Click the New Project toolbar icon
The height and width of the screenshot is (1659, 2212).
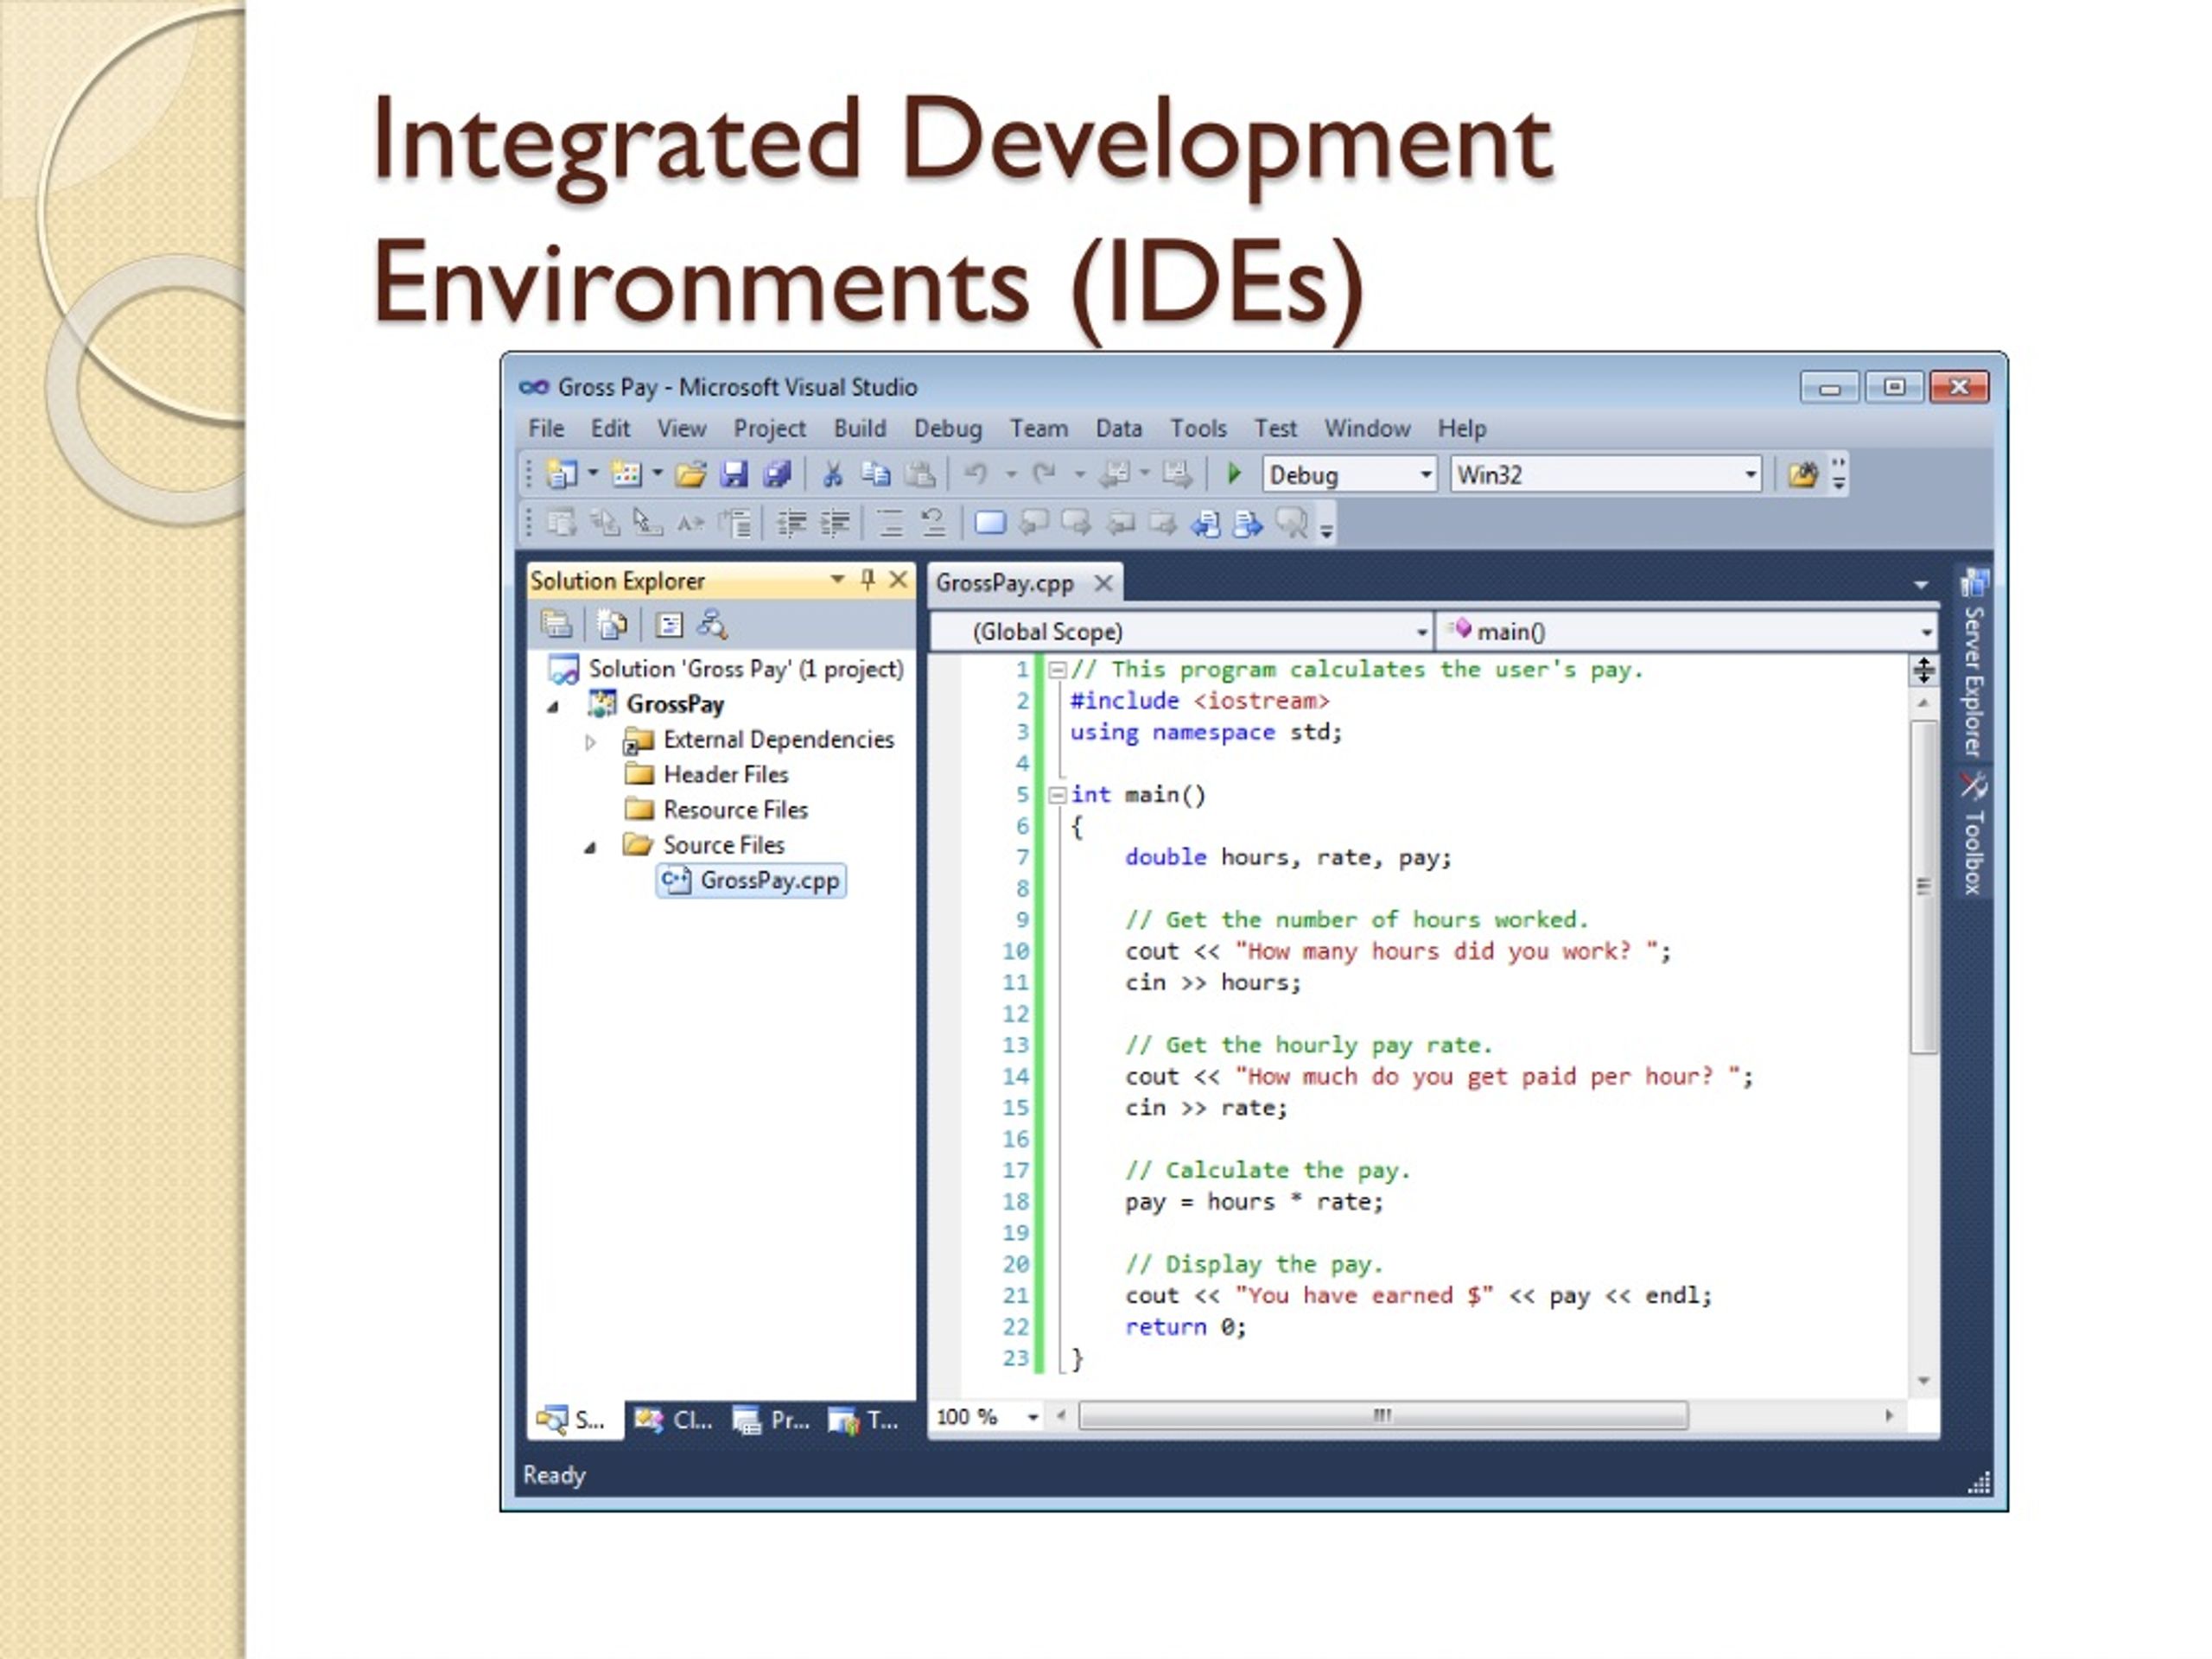click(x=561, y=474)
